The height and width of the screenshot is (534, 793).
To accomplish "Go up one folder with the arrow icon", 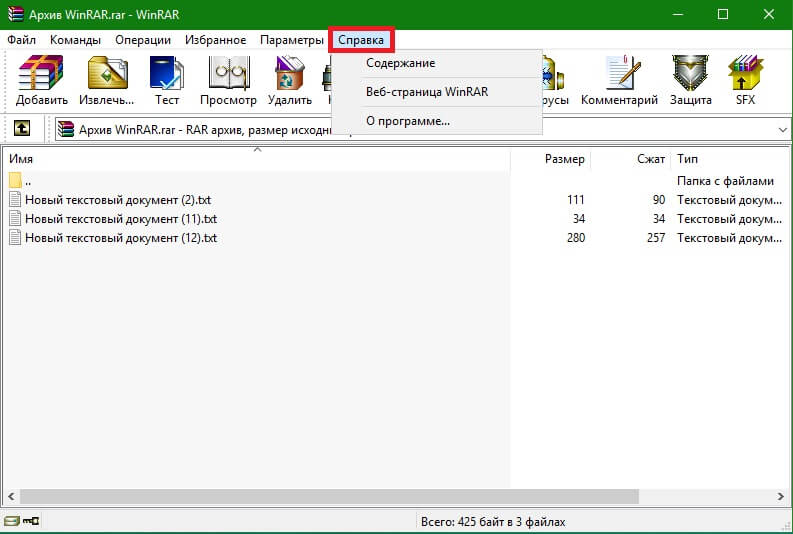I will [21, 128].
